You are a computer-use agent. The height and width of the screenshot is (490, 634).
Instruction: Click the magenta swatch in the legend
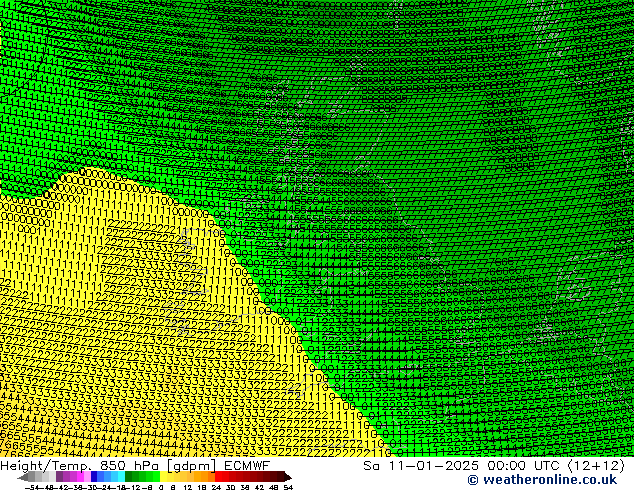pyautogui.click(x=80, y=476)
